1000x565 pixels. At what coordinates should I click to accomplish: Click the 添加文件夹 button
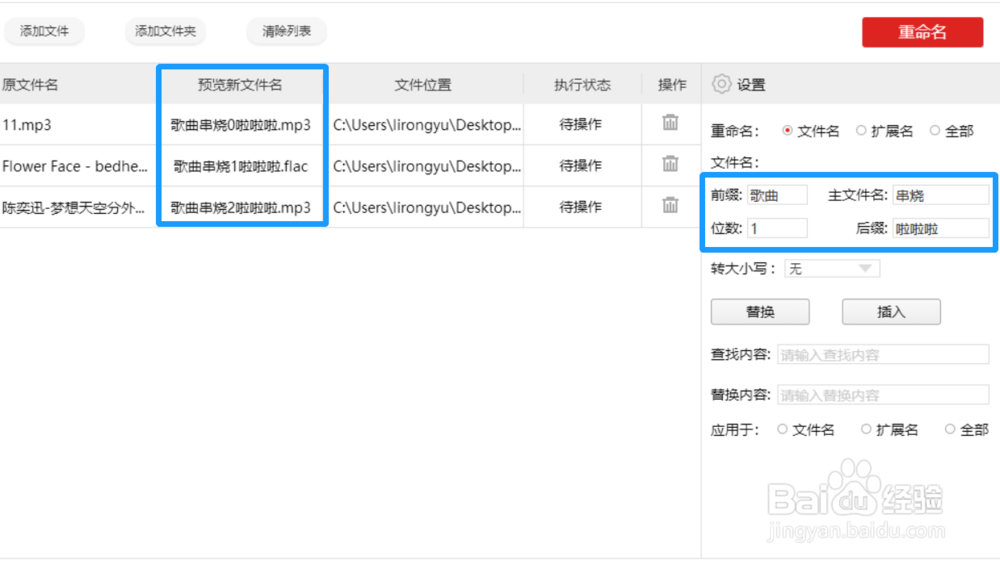point(165,31)
